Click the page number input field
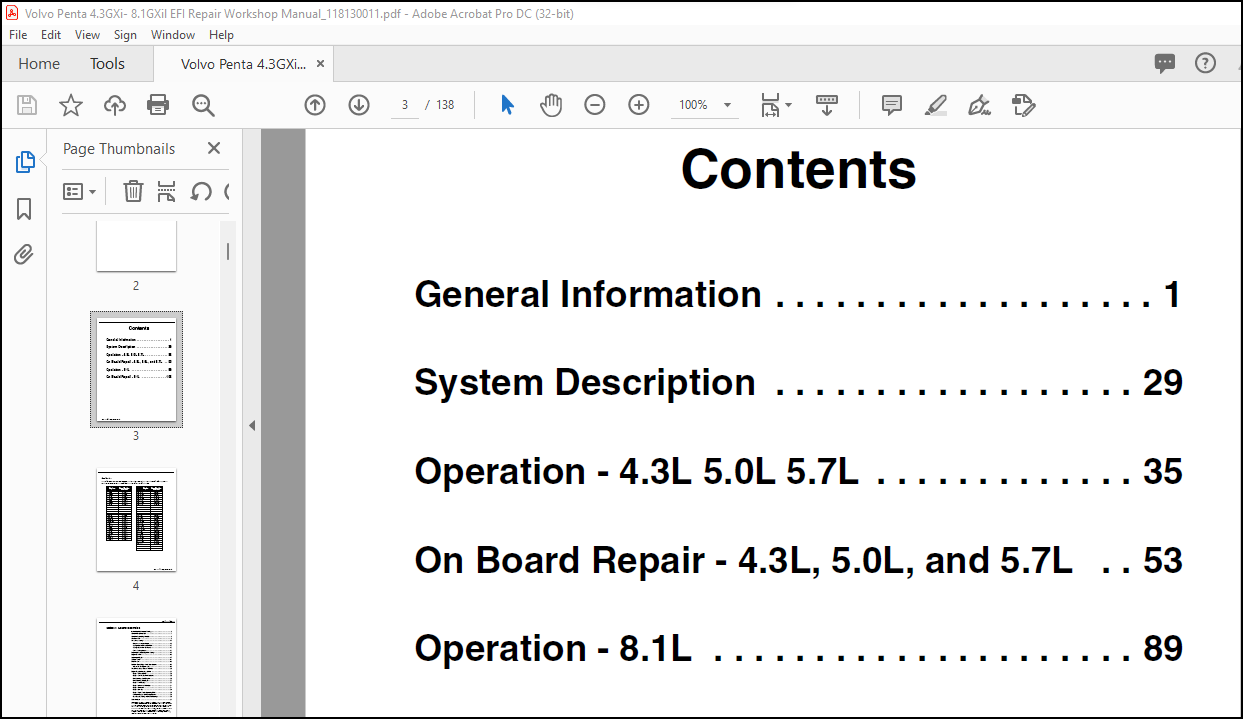The height and width of the screenshot is (719, 1243). 404,105
